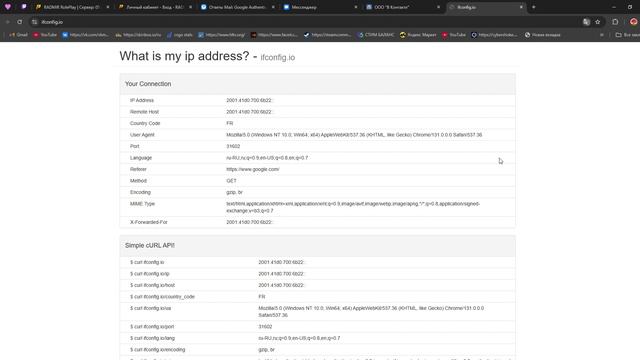Switch to the Ответы Mail tab
This screenshot has height=360, width=640.
pyautogui.click(x=238, y=7)
